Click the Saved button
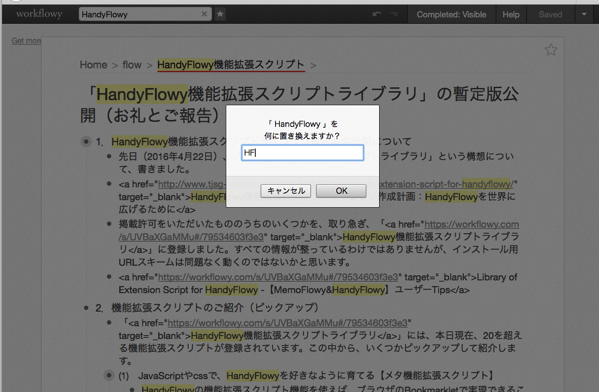 coord(550,15)
